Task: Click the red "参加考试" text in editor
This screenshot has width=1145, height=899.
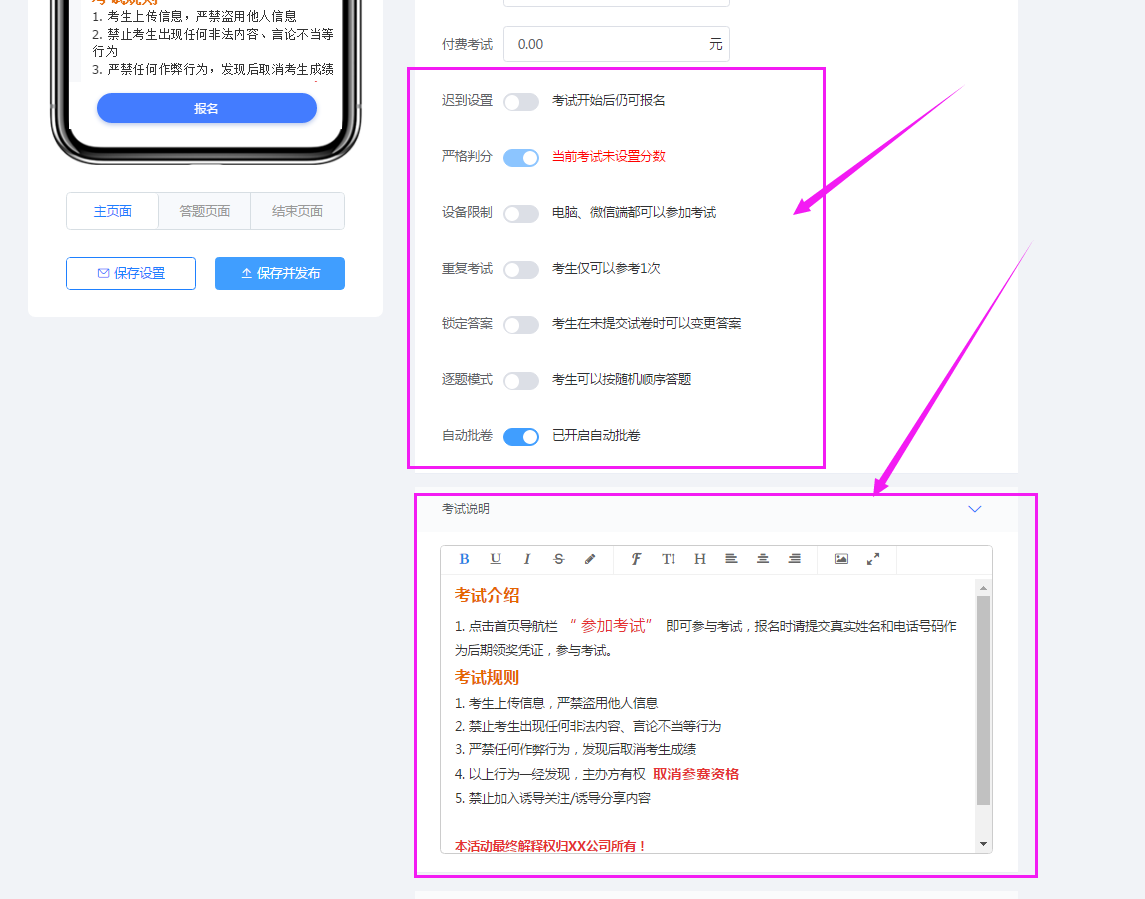Action: point(611,626)
